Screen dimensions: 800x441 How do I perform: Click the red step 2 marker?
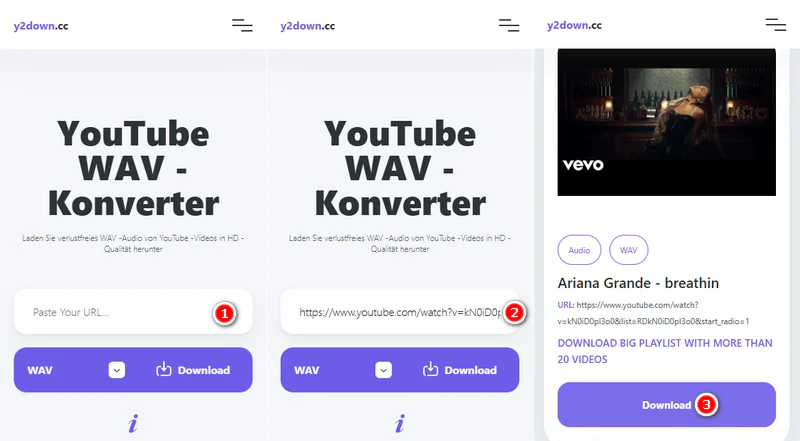tap(514, 313)
